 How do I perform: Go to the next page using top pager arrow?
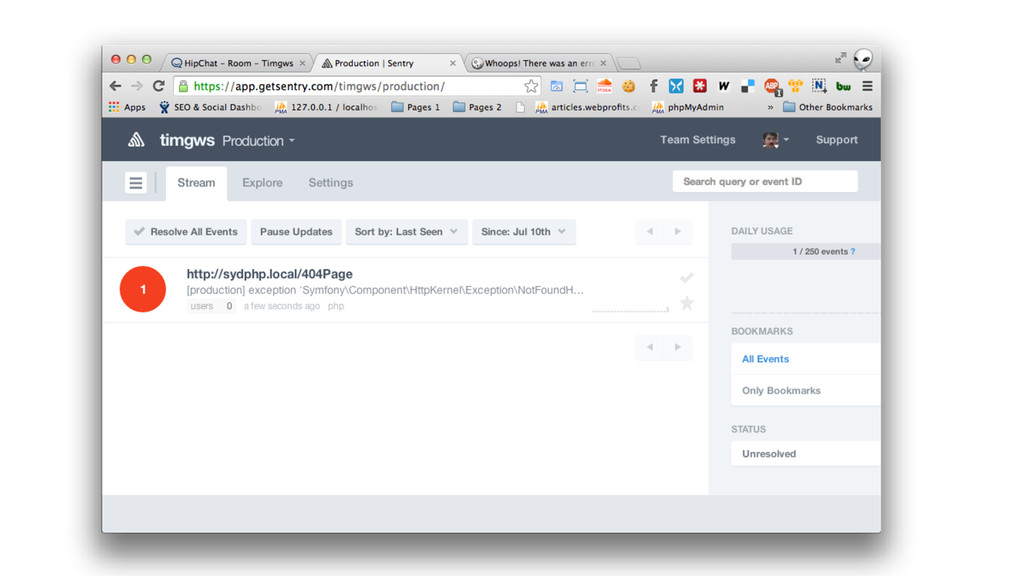pyautogui.click(x=678, y=231)
